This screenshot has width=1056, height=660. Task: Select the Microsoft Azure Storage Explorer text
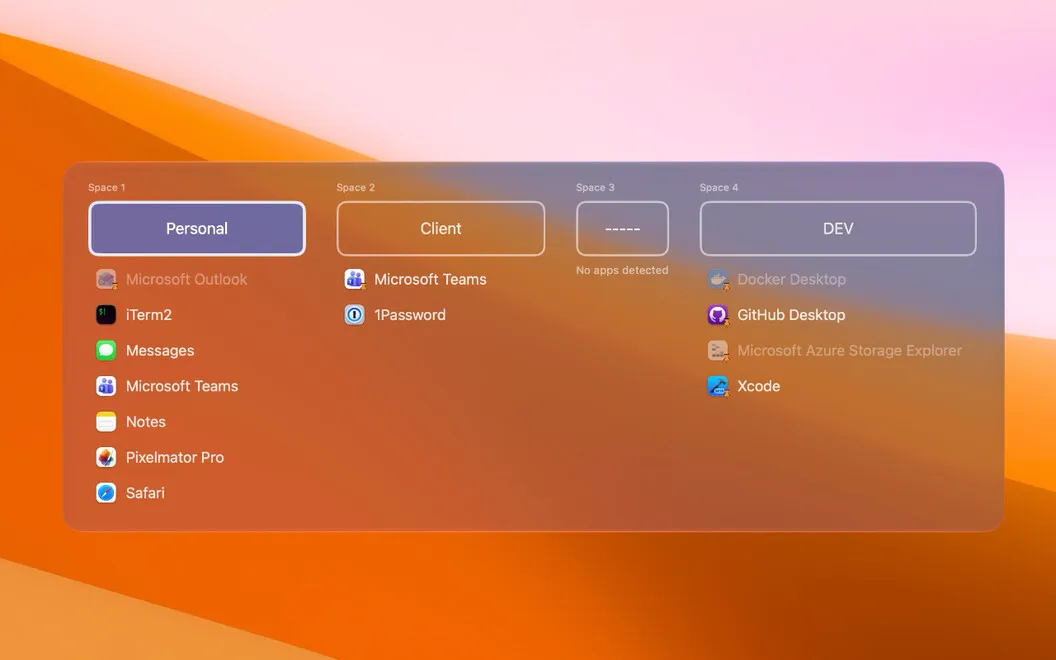click(849, 350)
